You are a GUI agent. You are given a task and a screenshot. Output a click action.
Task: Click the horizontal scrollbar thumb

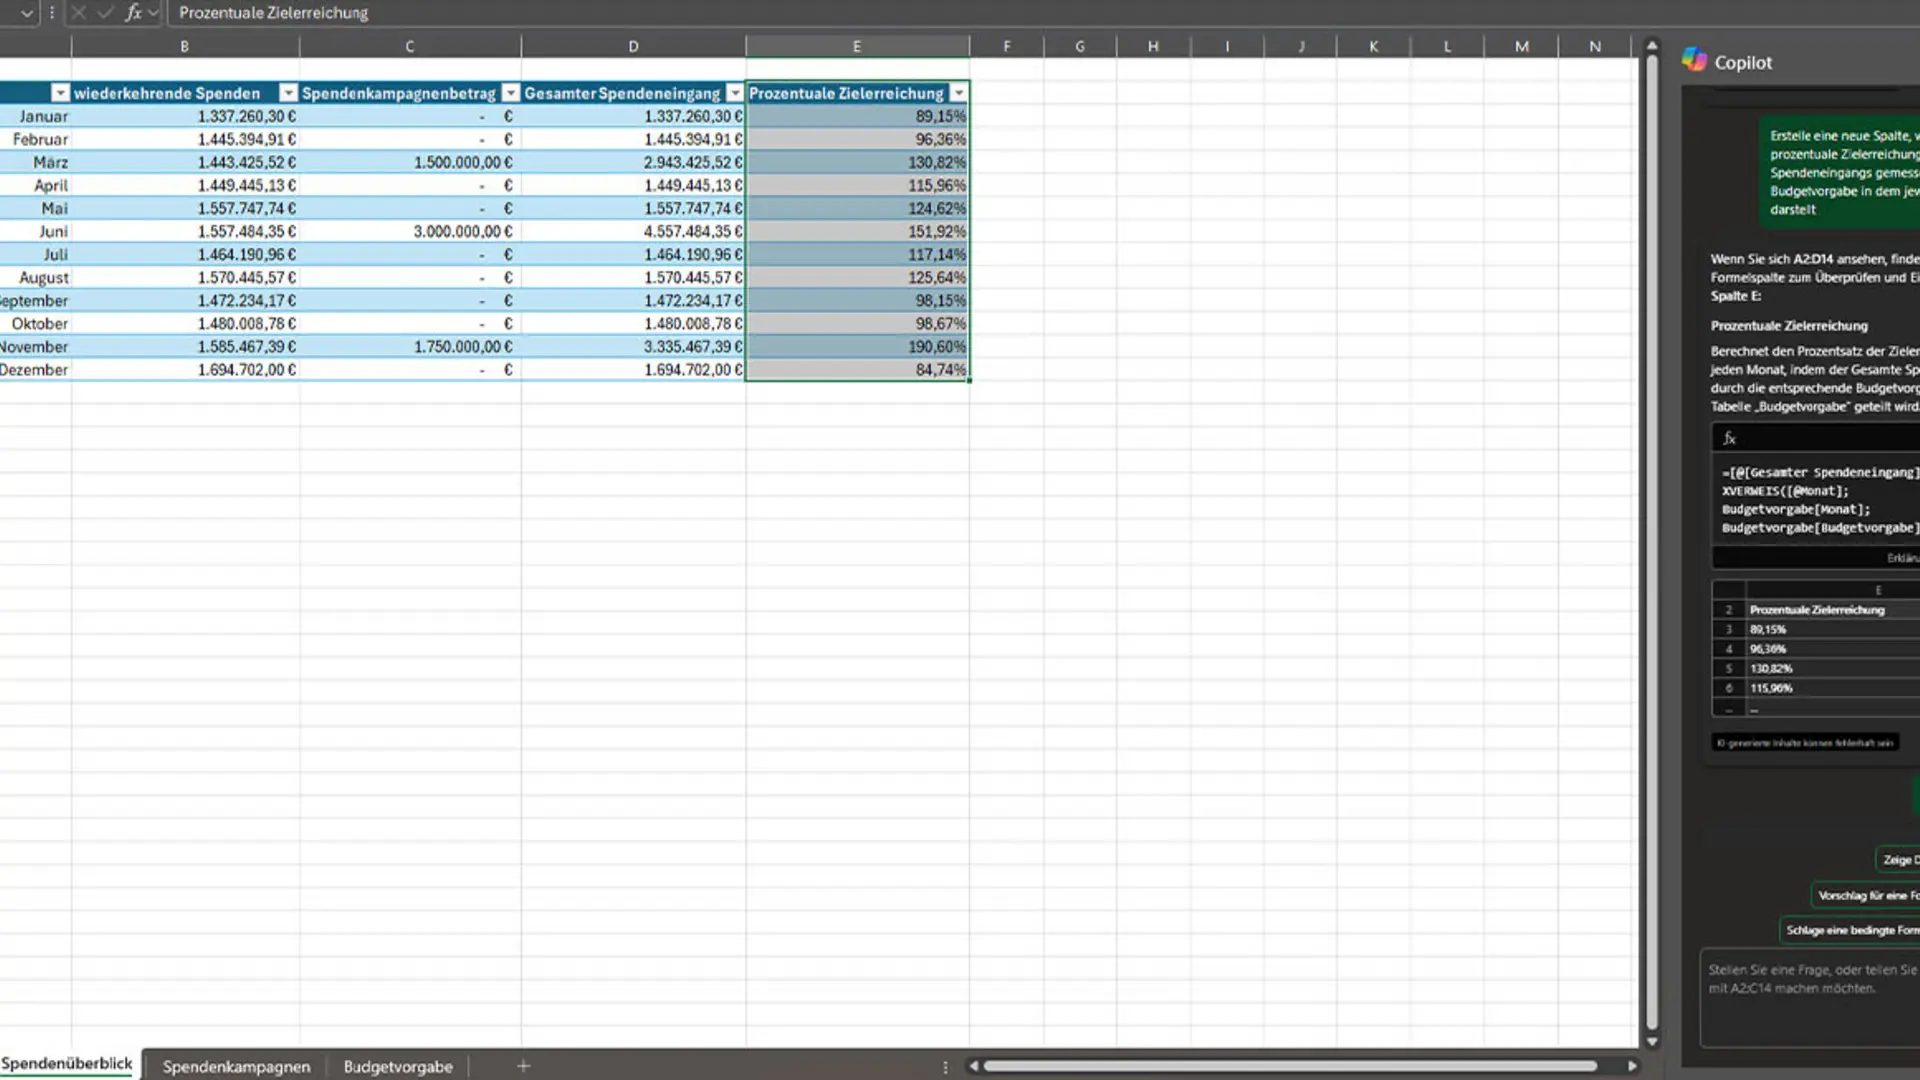(x=1290, y=1066)
